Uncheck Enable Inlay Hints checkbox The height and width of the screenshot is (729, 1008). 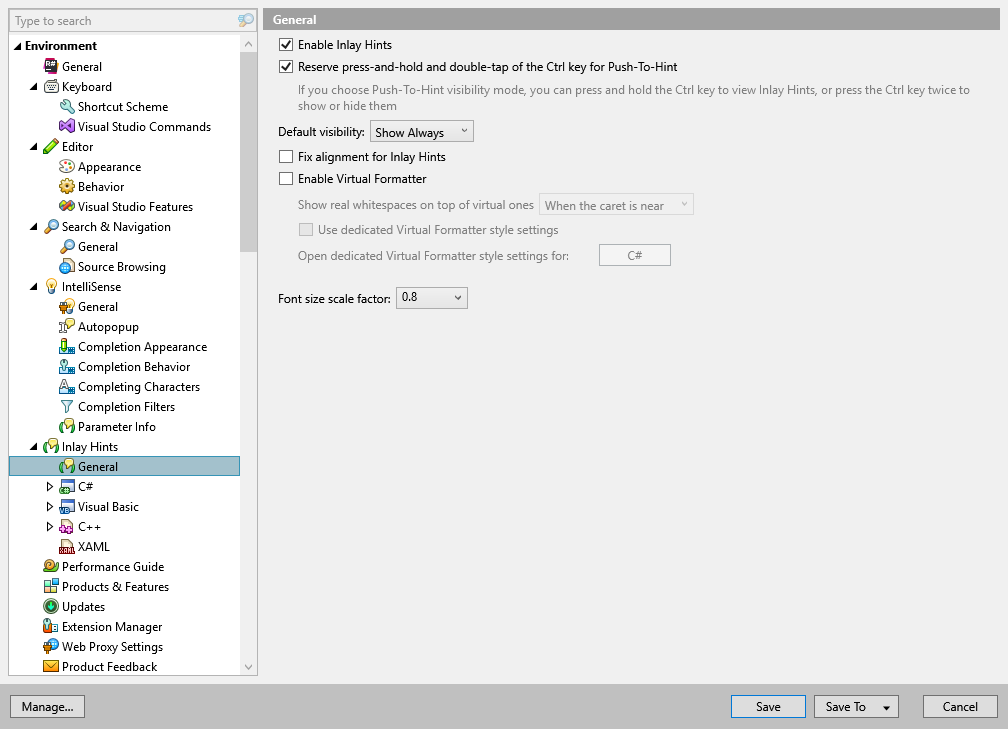tap(286, 45)
